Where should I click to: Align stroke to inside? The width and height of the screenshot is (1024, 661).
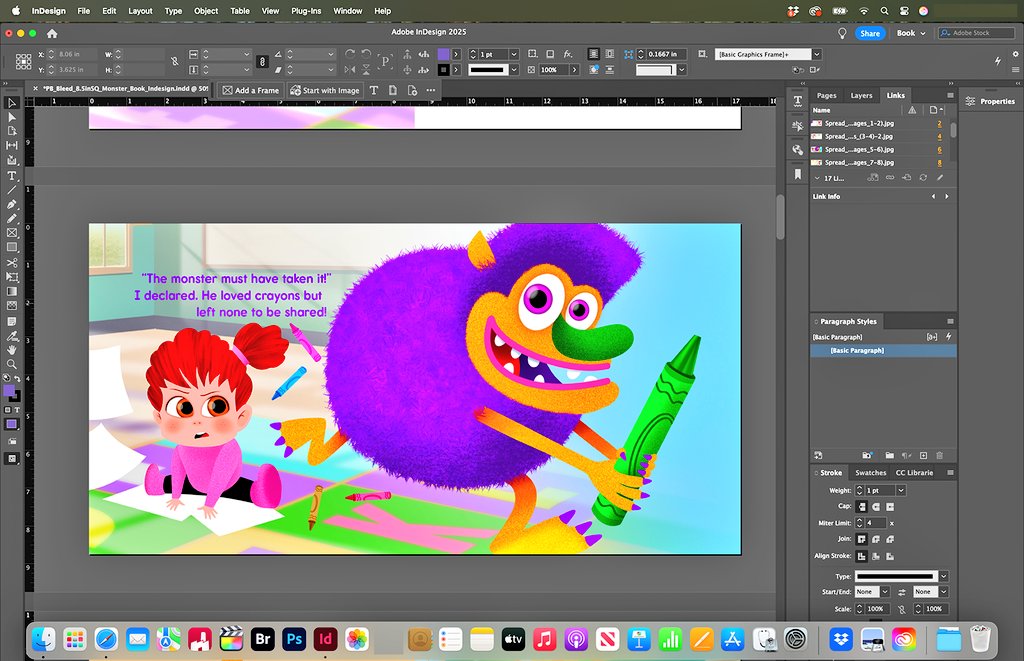click(876, 556)
